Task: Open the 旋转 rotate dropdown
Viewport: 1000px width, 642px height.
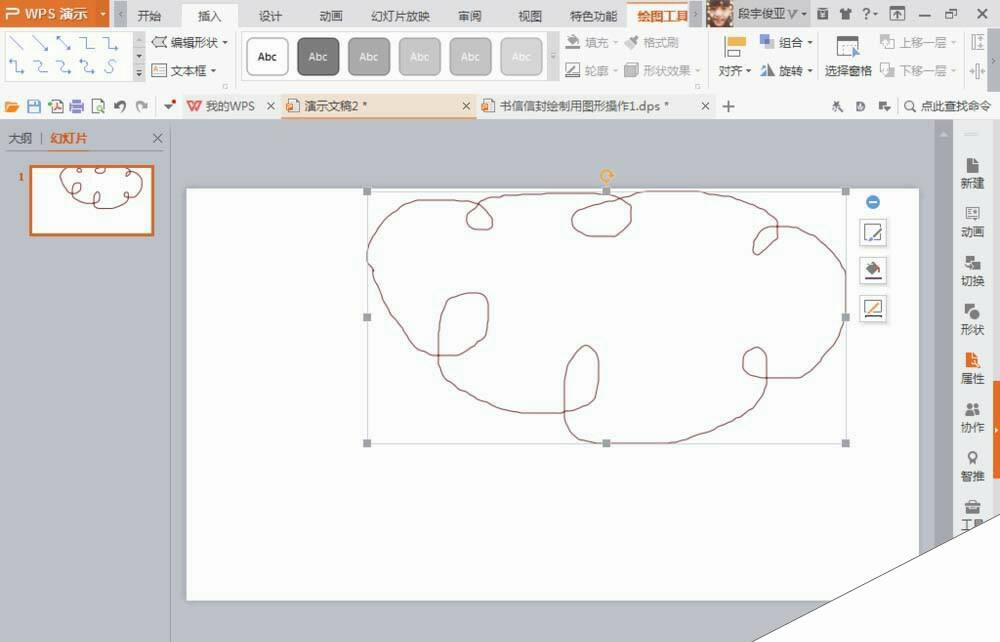Action: (x=810, y=71)
